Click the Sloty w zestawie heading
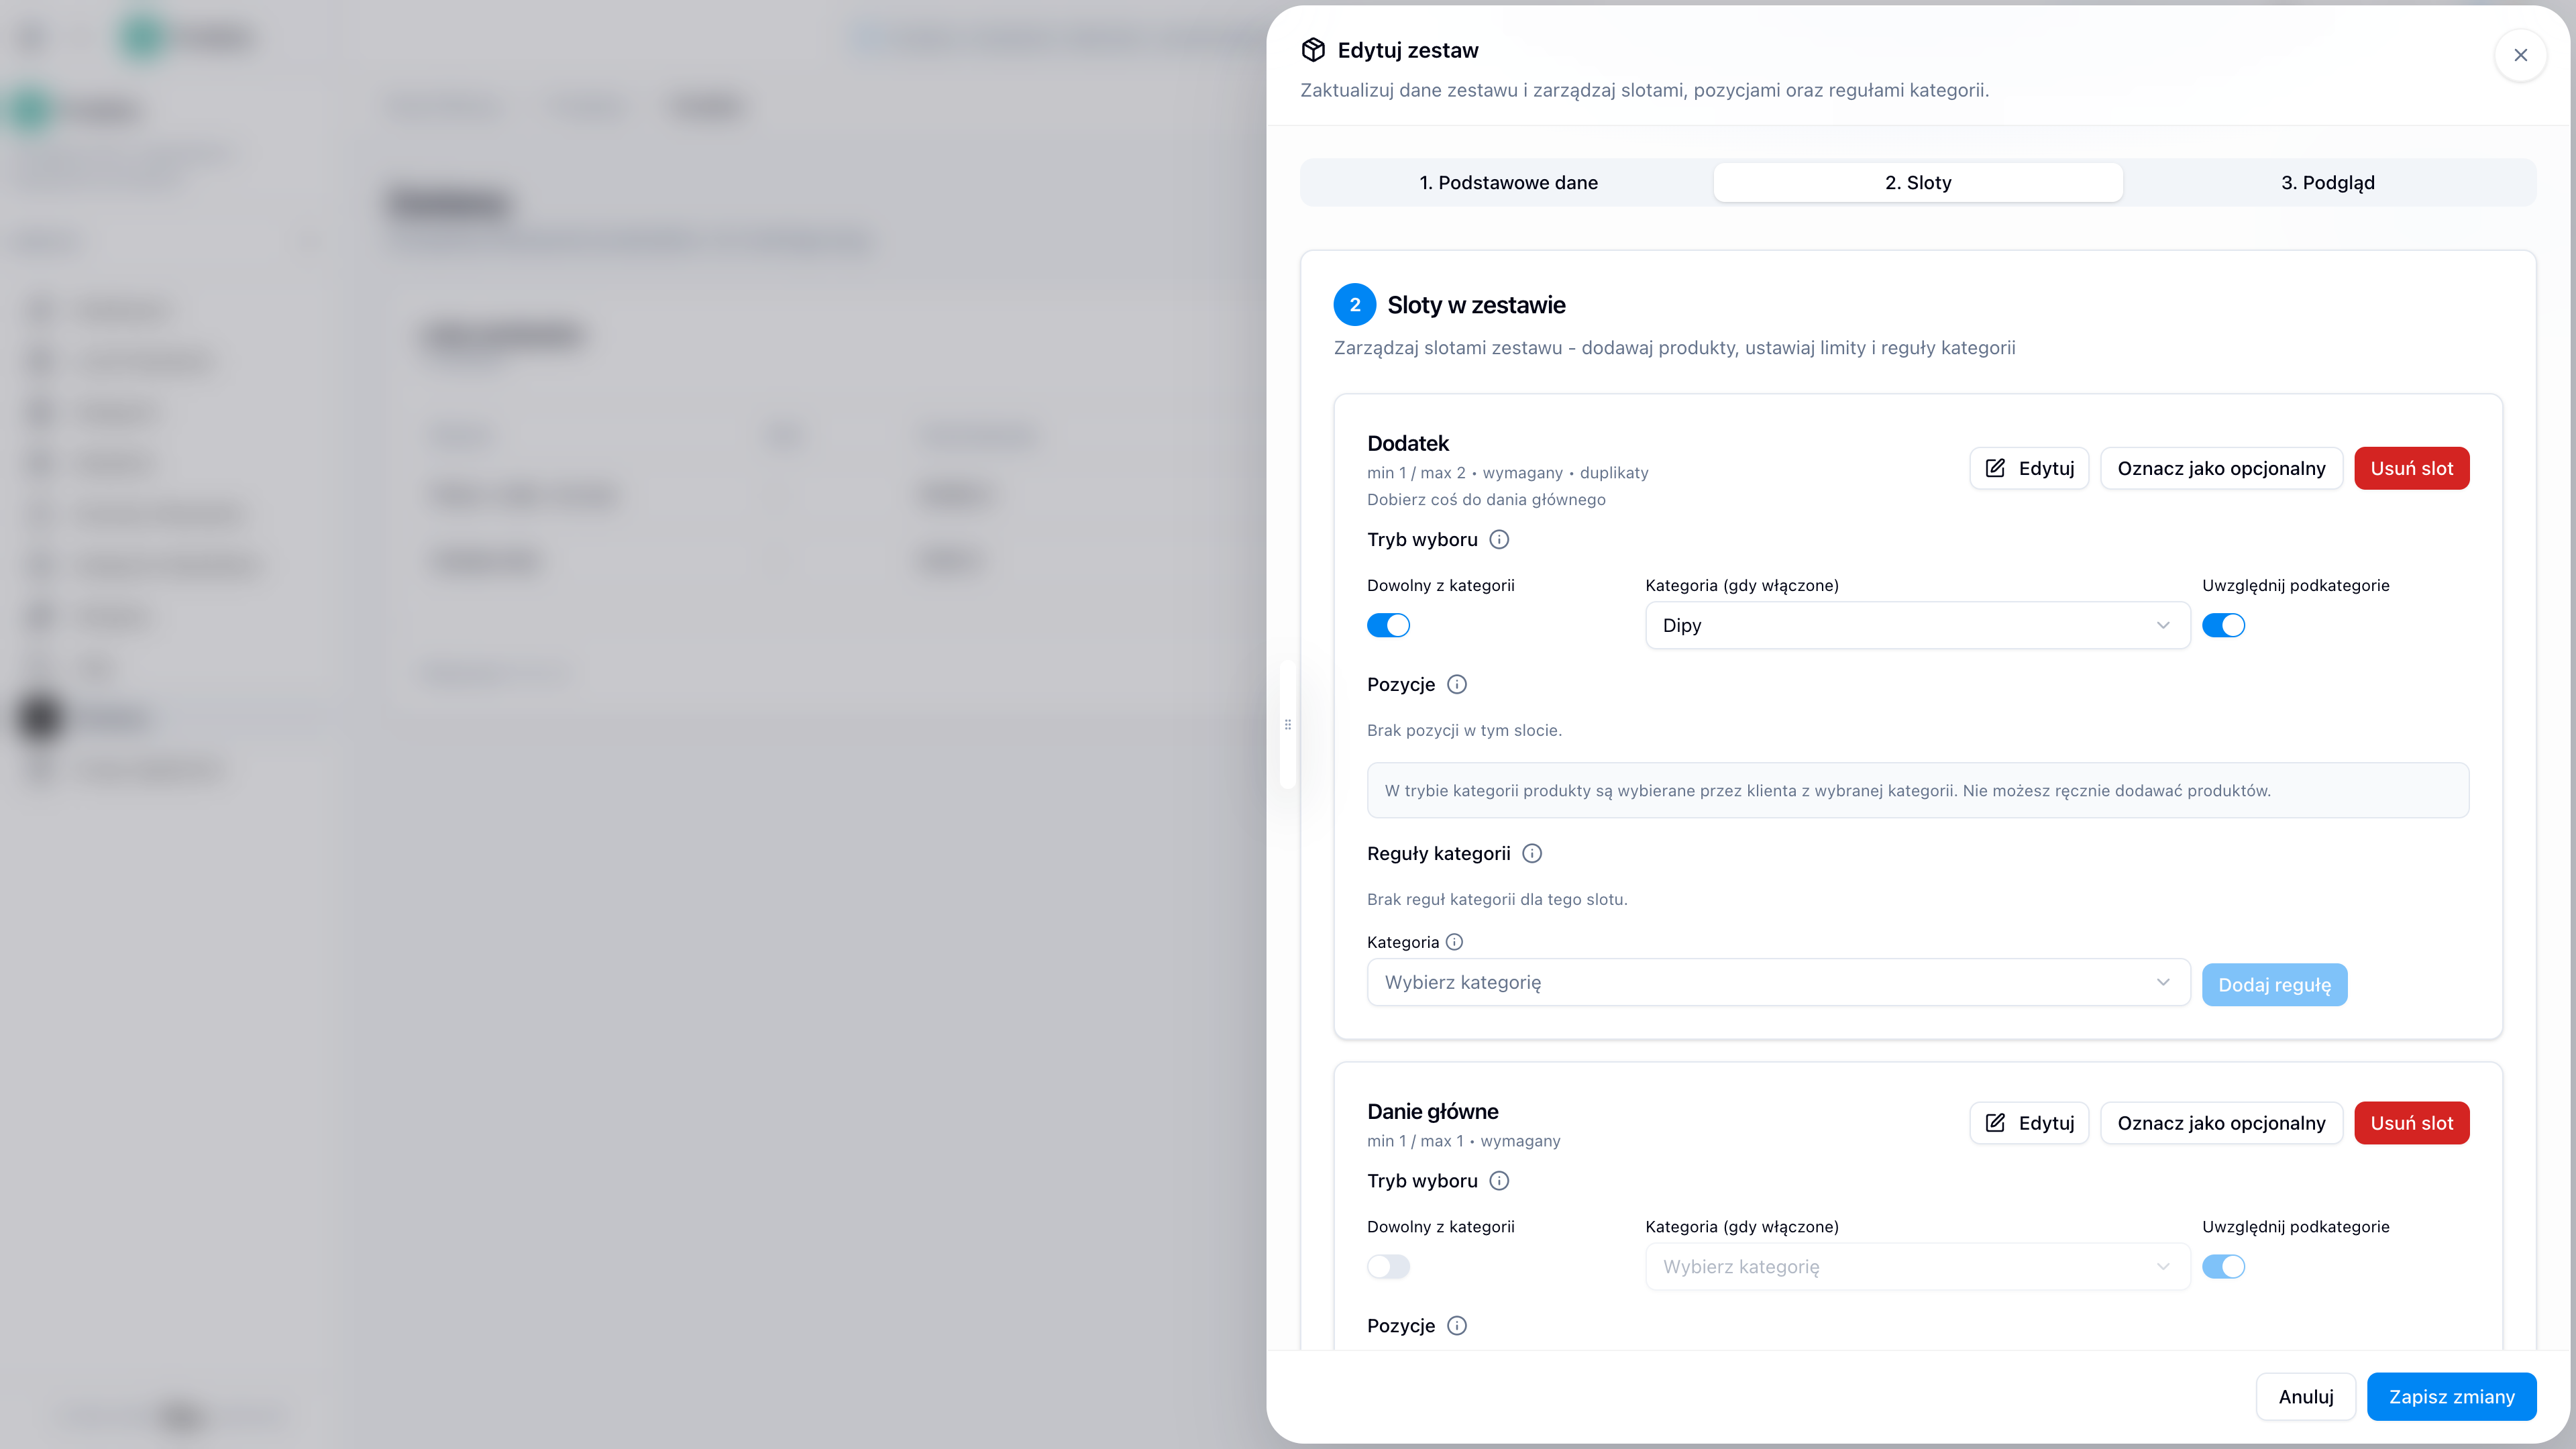 tap(1476, 305)
